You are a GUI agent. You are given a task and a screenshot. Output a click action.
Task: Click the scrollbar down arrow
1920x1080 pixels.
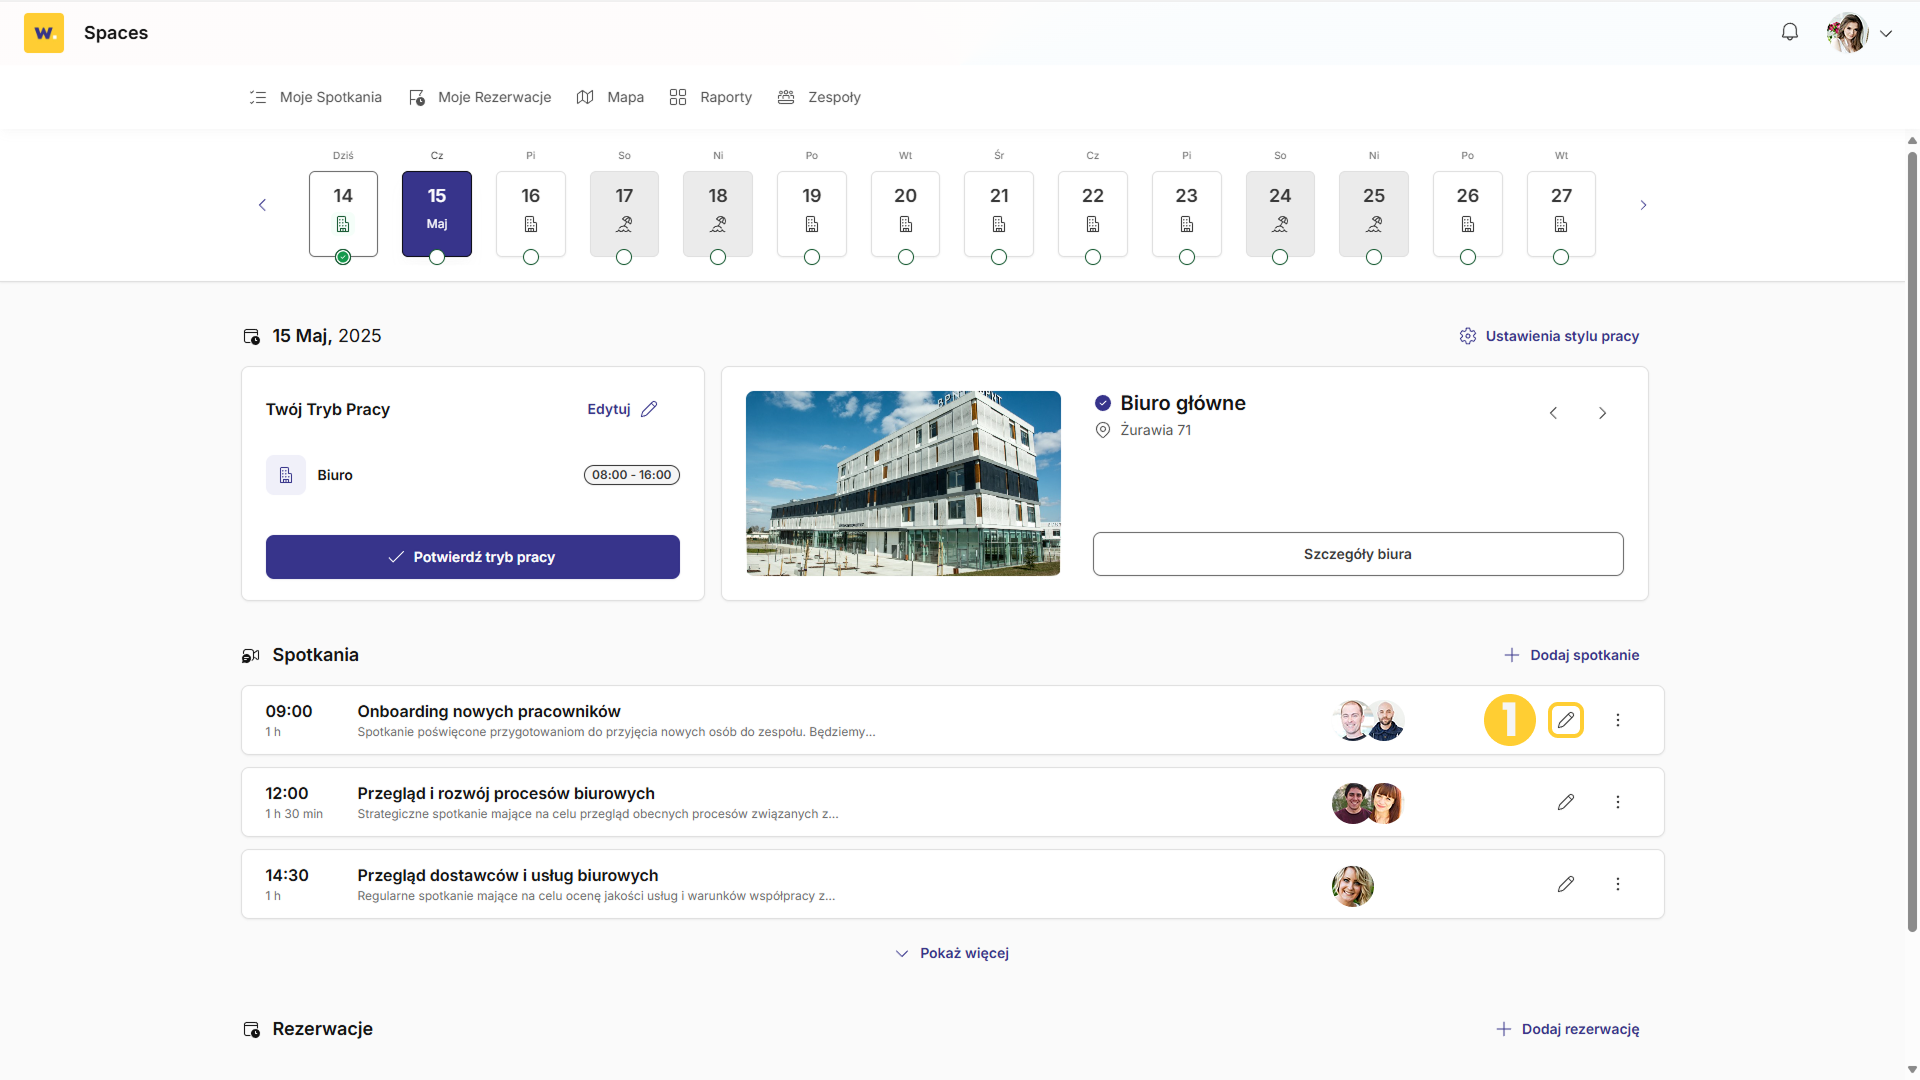point(1912,1070)
